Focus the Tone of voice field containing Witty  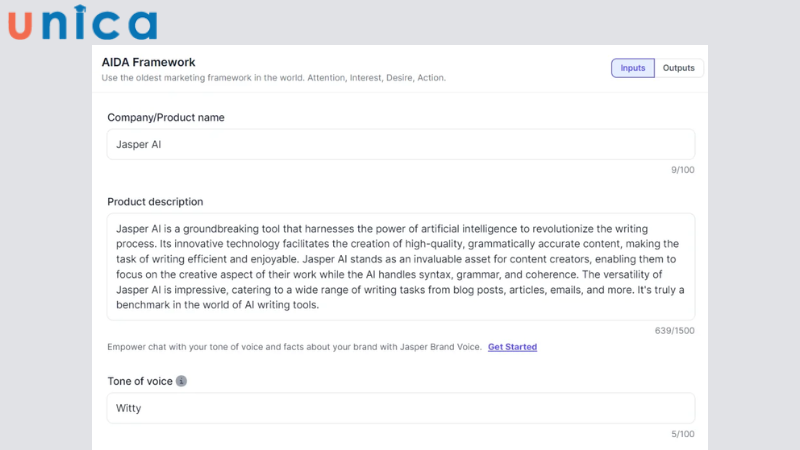coord(400,408)
